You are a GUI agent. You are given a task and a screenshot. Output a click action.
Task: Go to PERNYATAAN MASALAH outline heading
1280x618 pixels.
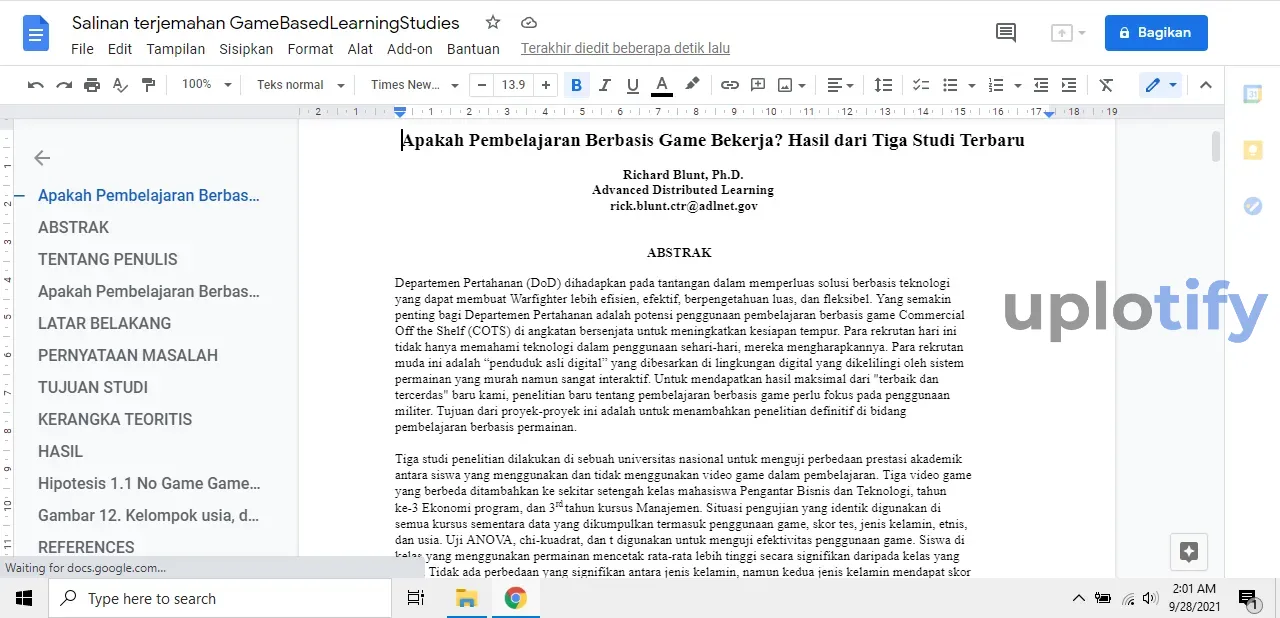coord(128,355)
